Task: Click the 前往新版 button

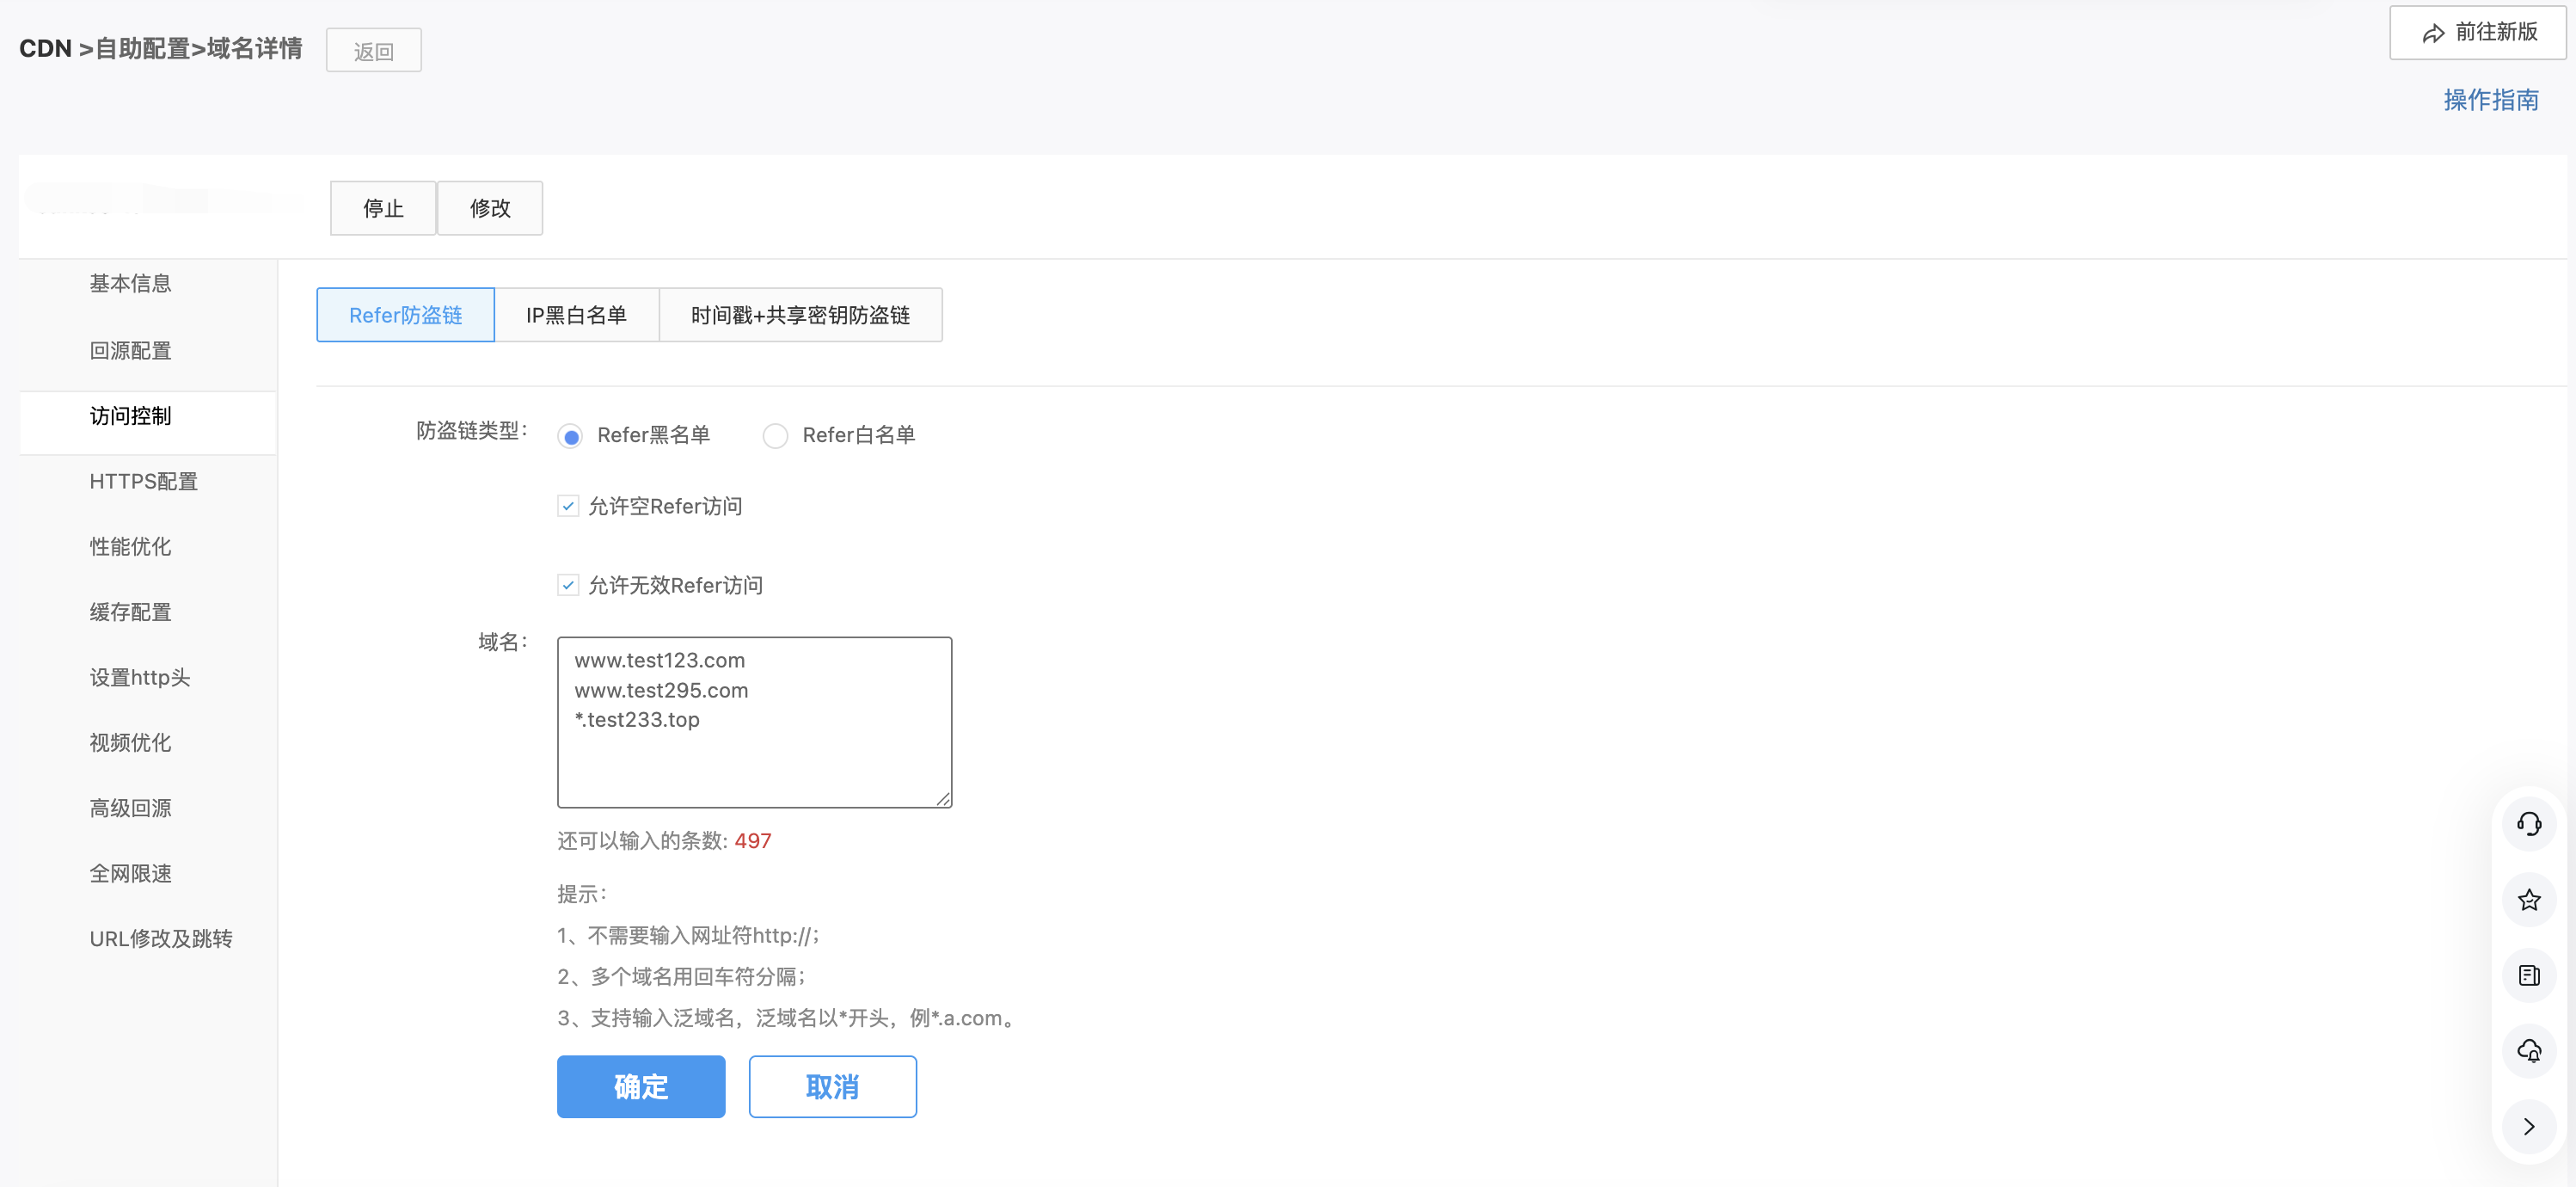Action: tap(2477, 33)
